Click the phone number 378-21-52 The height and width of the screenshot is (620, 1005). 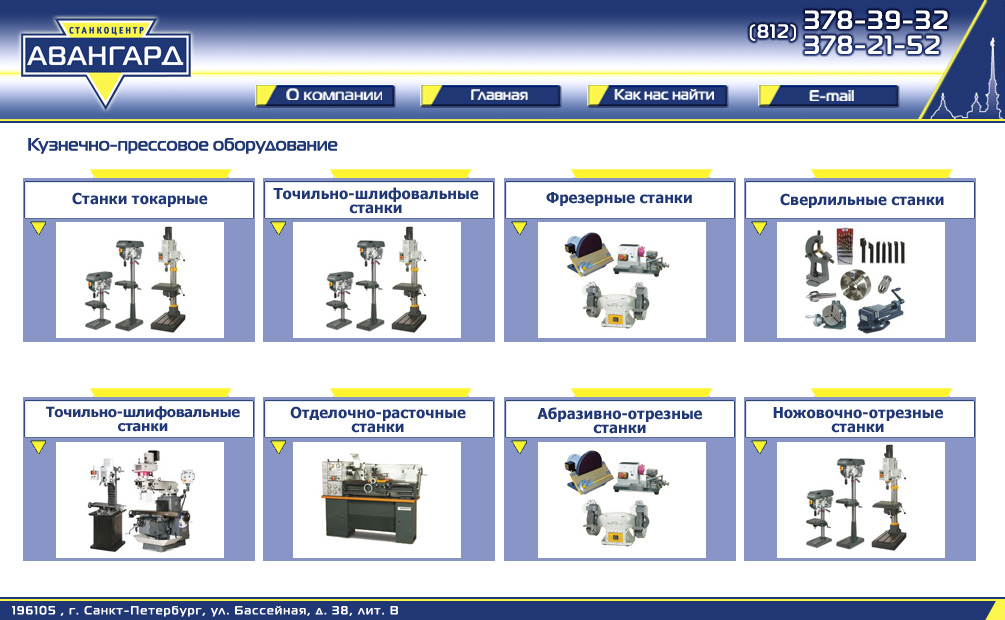pyautogui.click(x=872, y=45)
